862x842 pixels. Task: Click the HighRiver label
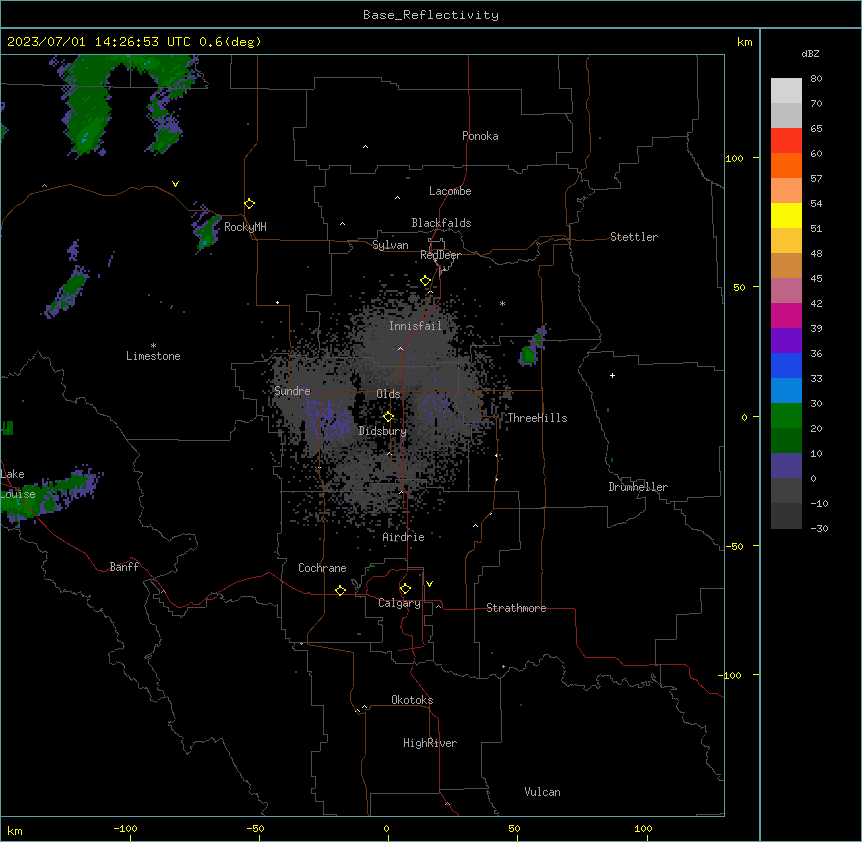click(430, 743)
